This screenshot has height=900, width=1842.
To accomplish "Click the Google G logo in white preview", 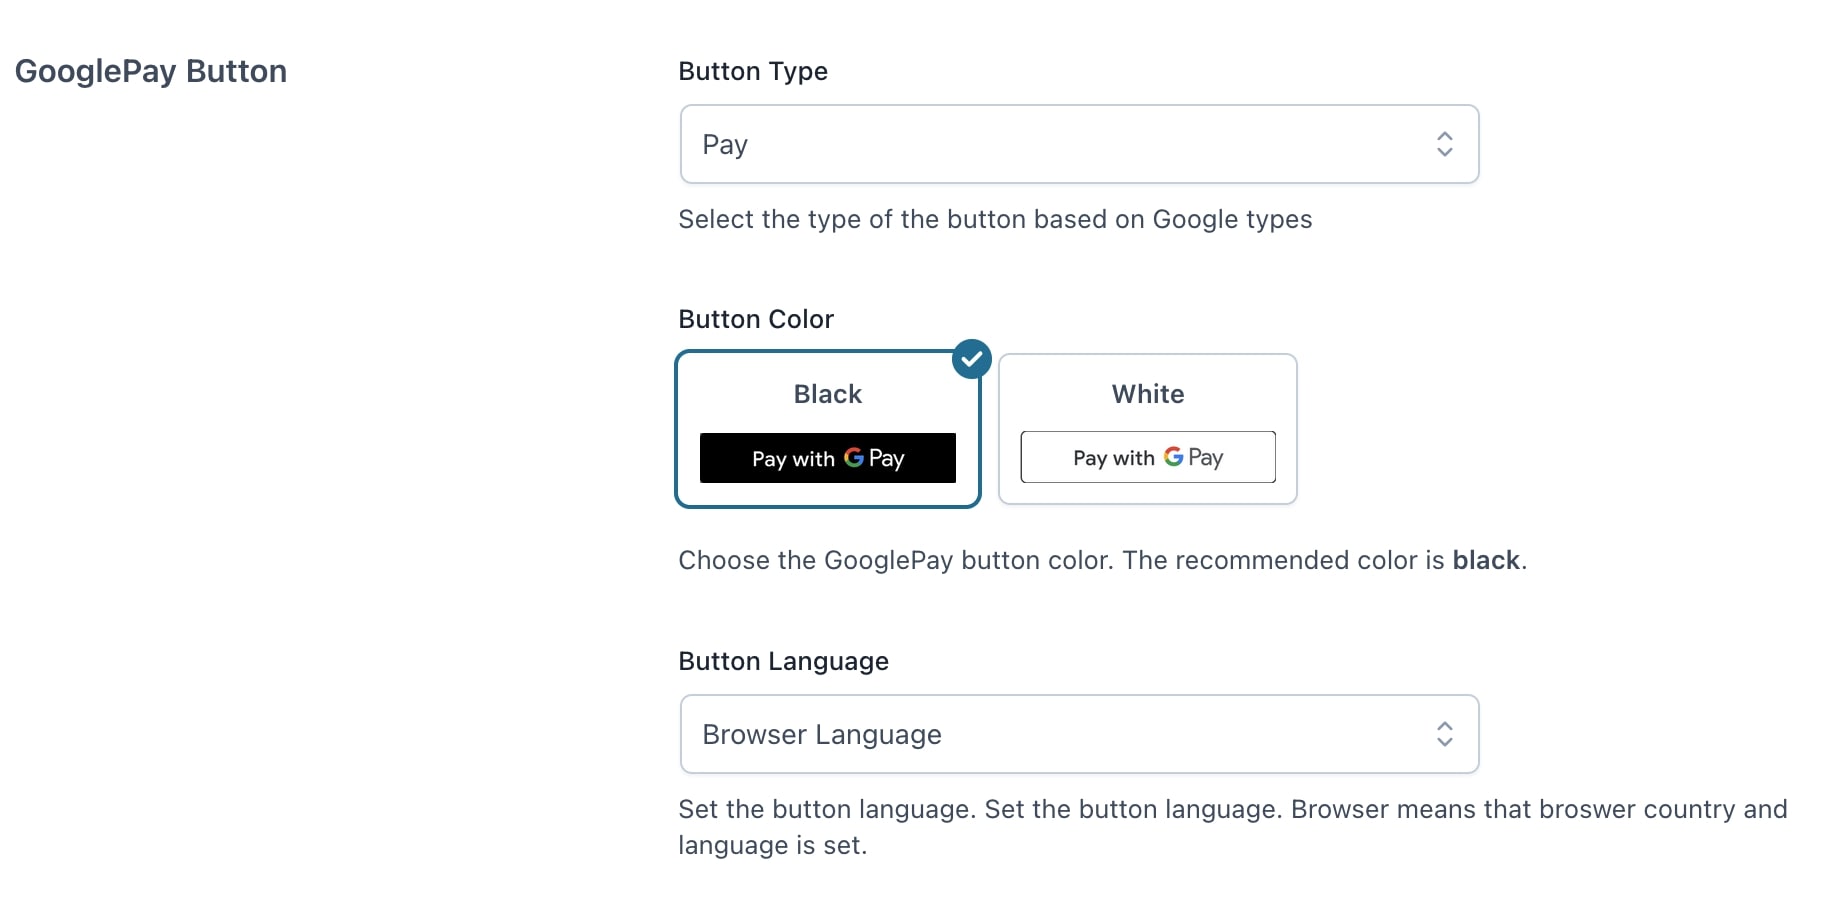I will click(x=1173, y=456).
